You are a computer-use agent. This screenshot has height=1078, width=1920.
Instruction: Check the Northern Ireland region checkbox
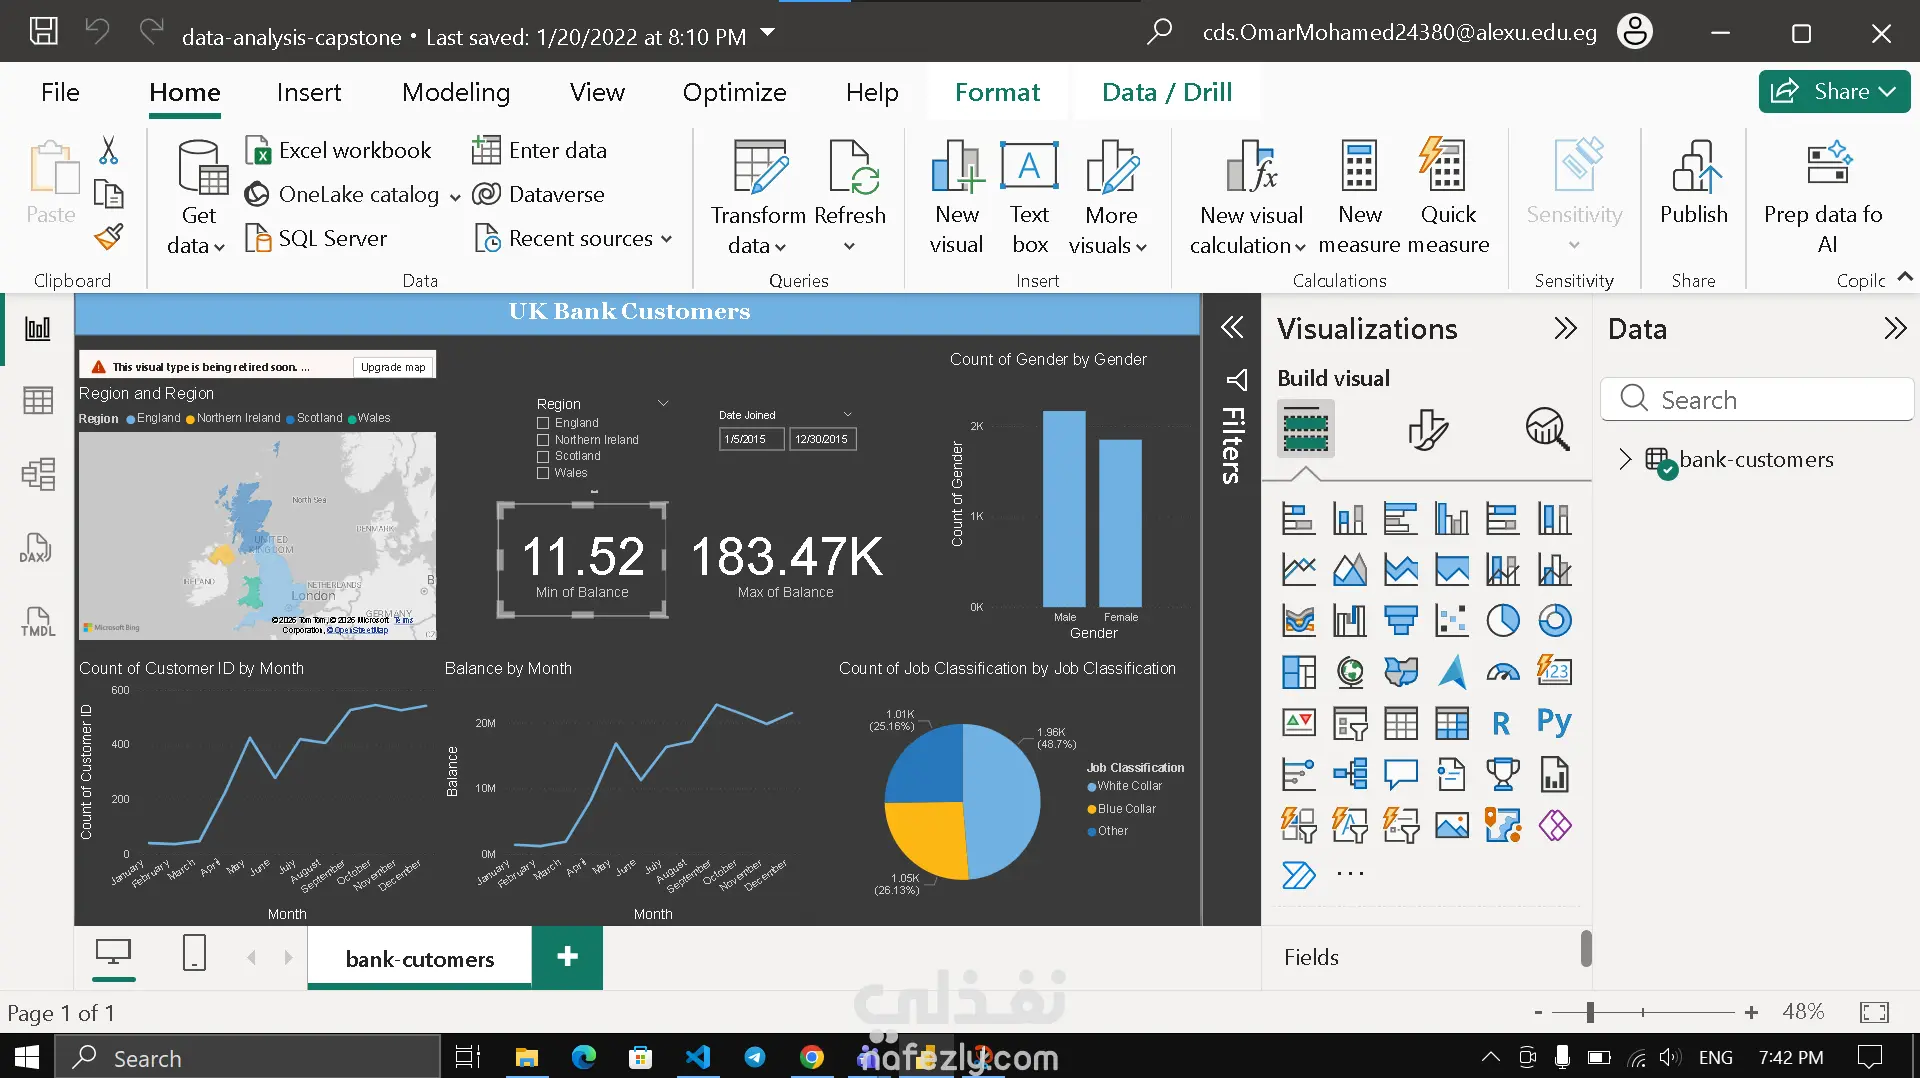(543, 440)
